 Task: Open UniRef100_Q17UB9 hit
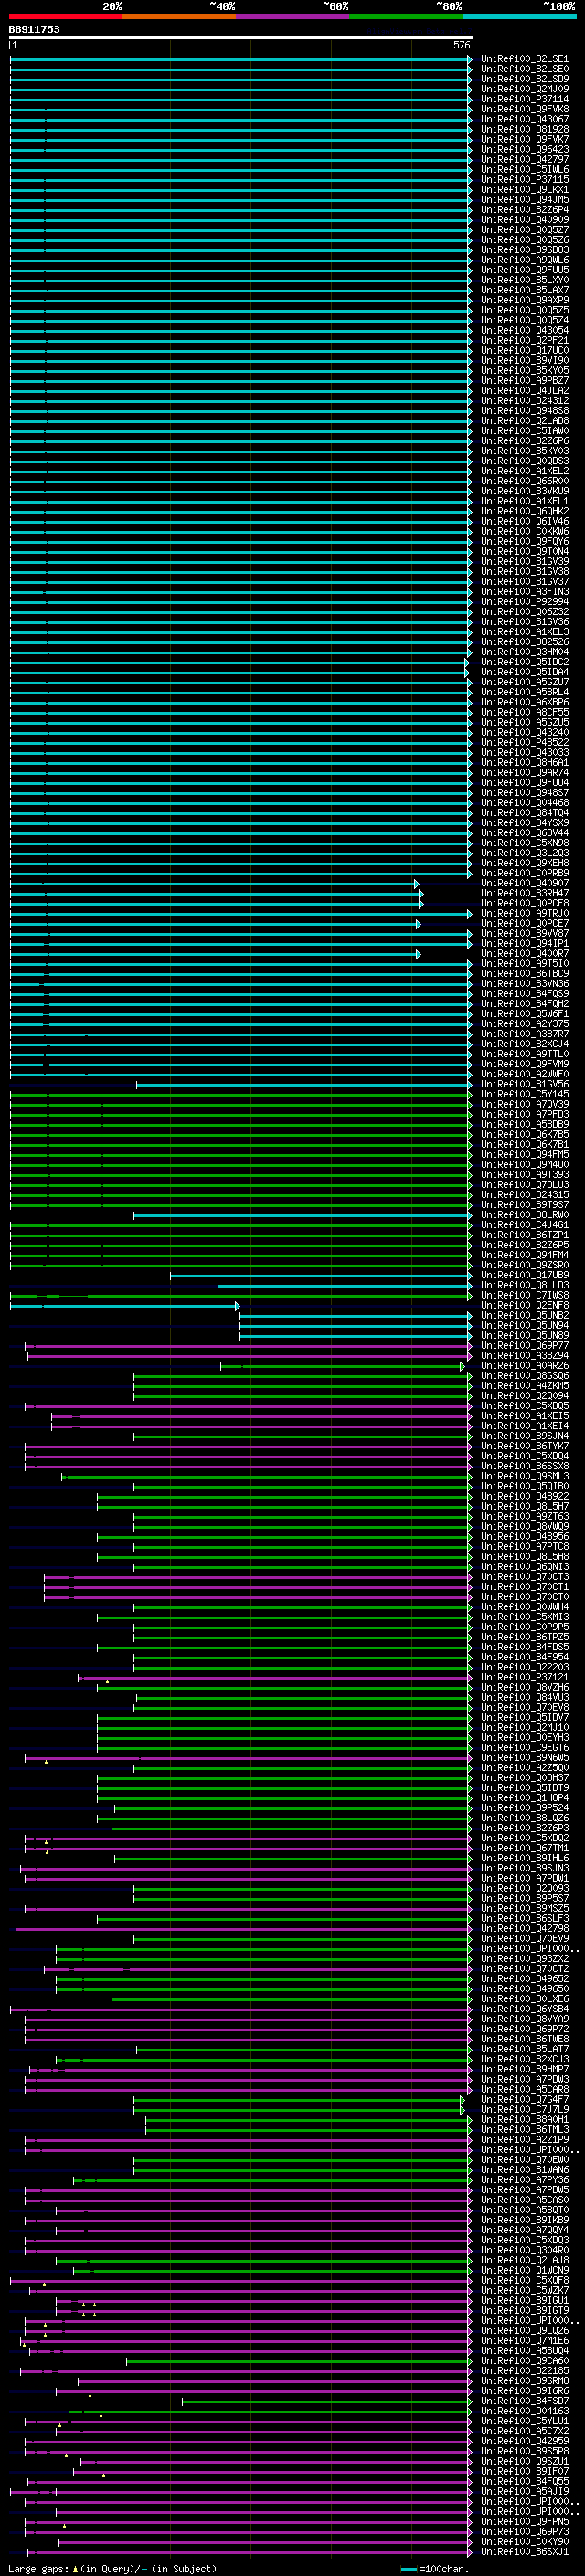click(x=524, y=1275)
